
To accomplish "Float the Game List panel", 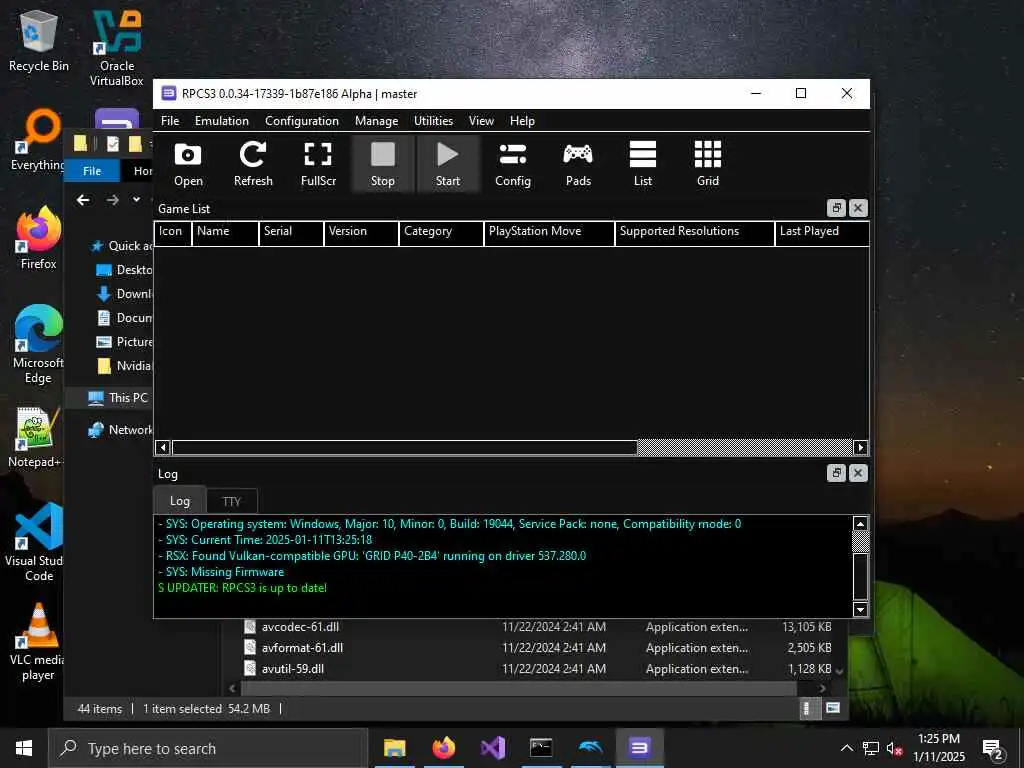I will [837, 208].
